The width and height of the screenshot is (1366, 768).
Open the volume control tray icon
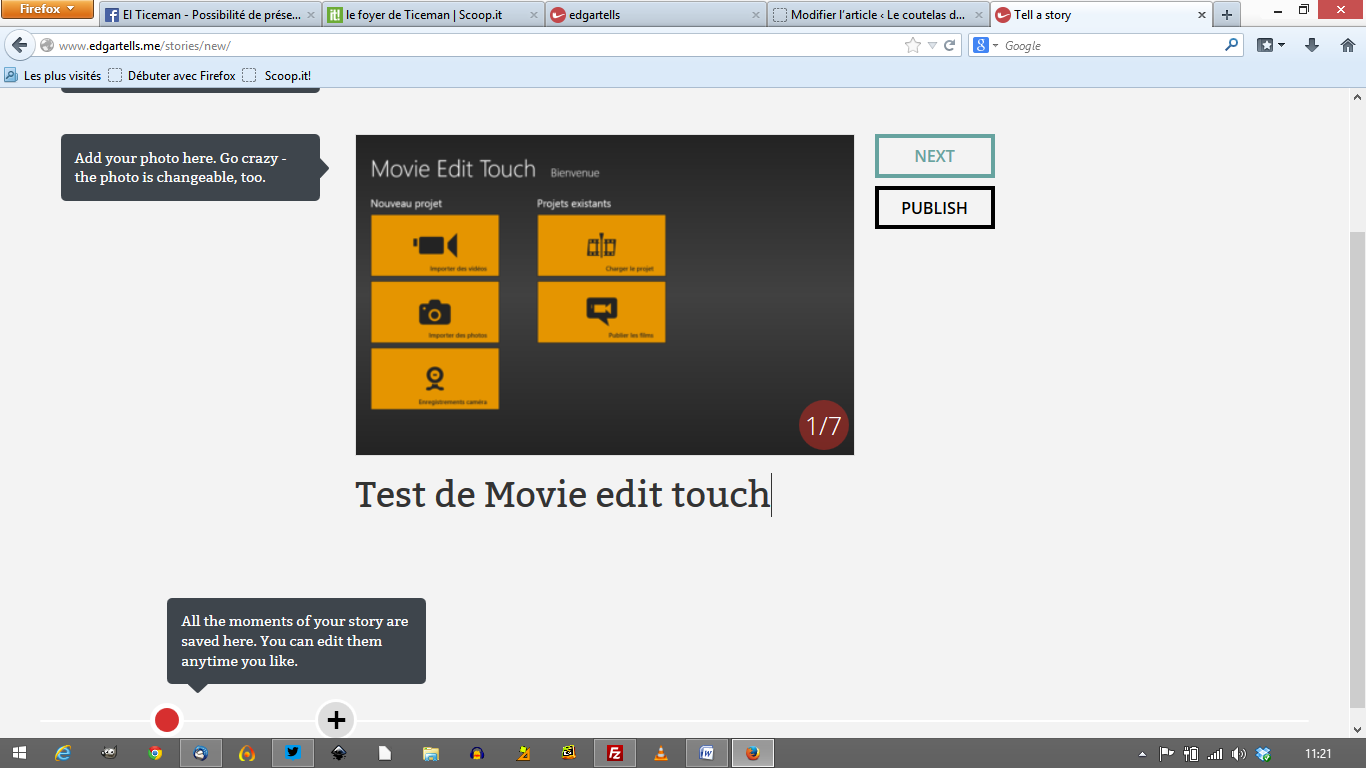[1239, 753]
